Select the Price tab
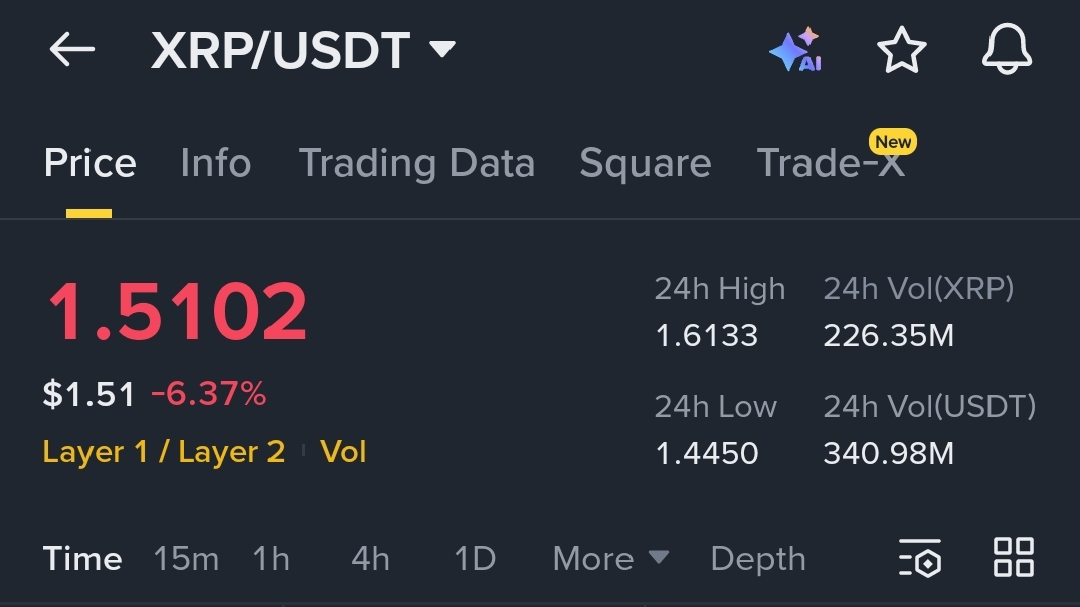This screenshot has width=1080, height=607. pos(90,163)
